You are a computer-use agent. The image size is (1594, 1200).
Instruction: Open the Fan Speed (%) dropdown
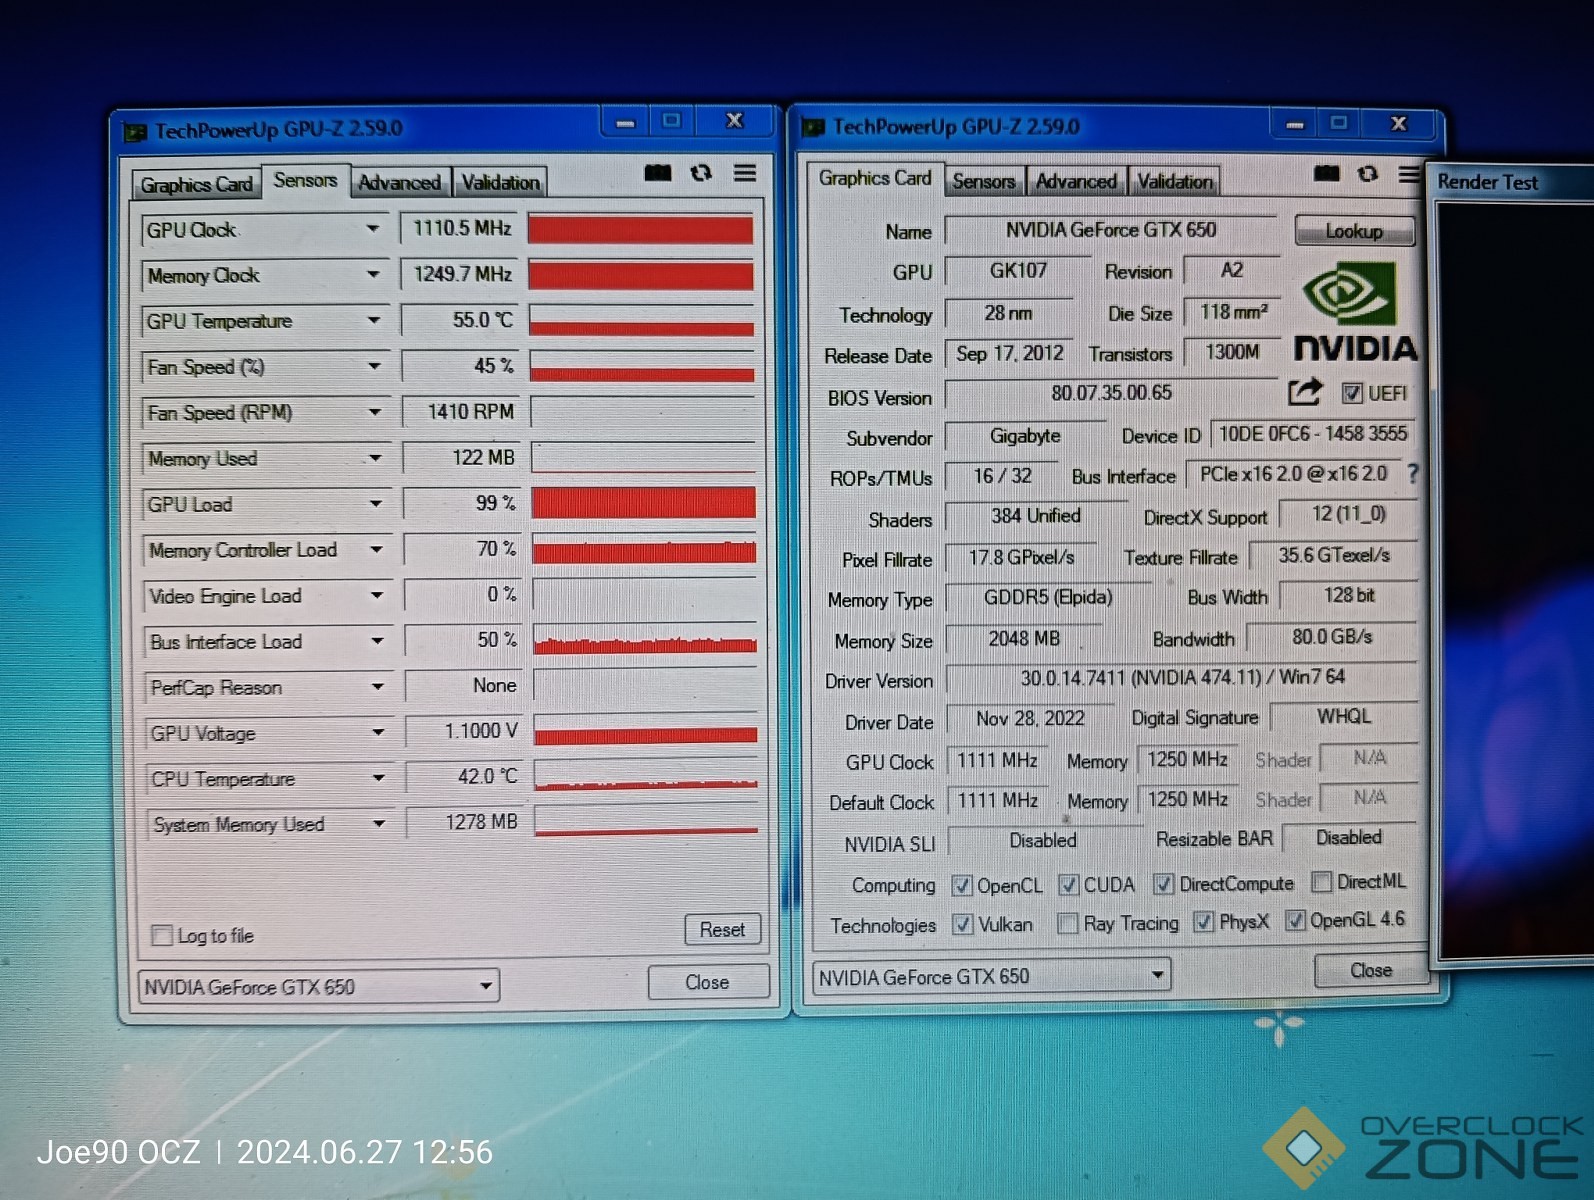point(374,366)
